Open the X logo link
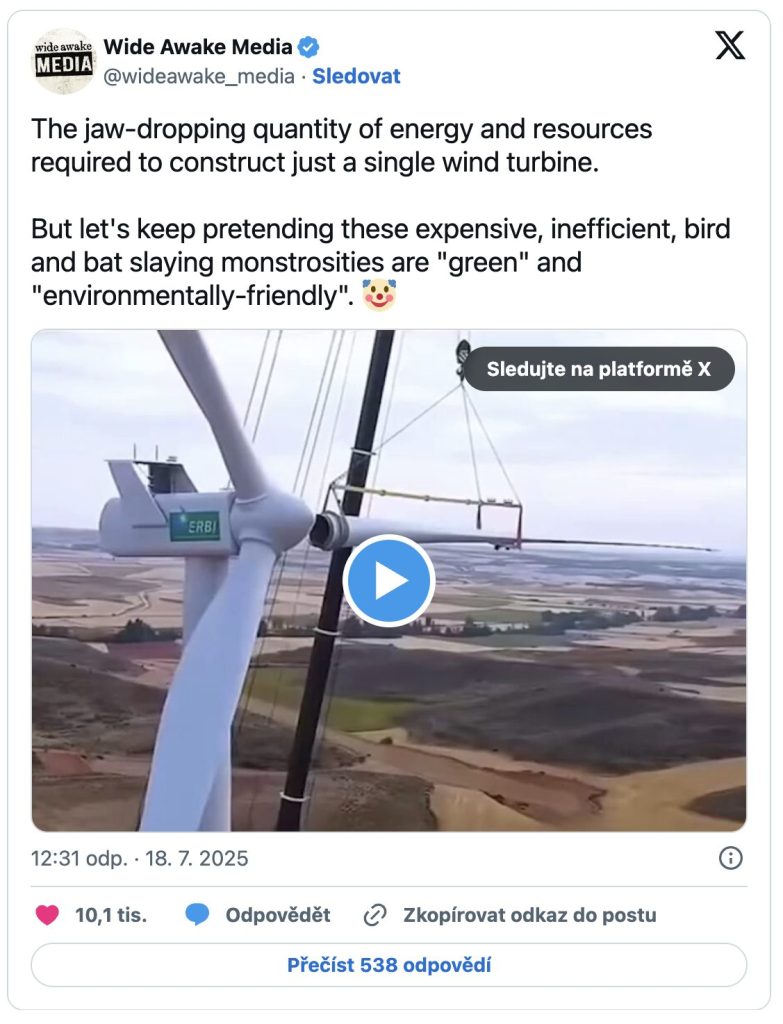Screen dimensions: 783x1024 tap(730, 46)
